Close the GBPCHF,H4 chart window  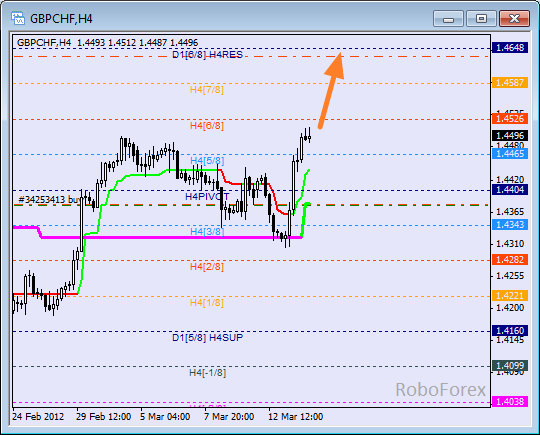[514, 18]
